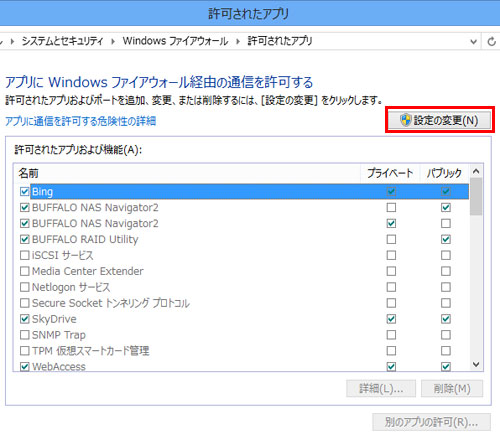Click the 詳細(L)... button

381,388
